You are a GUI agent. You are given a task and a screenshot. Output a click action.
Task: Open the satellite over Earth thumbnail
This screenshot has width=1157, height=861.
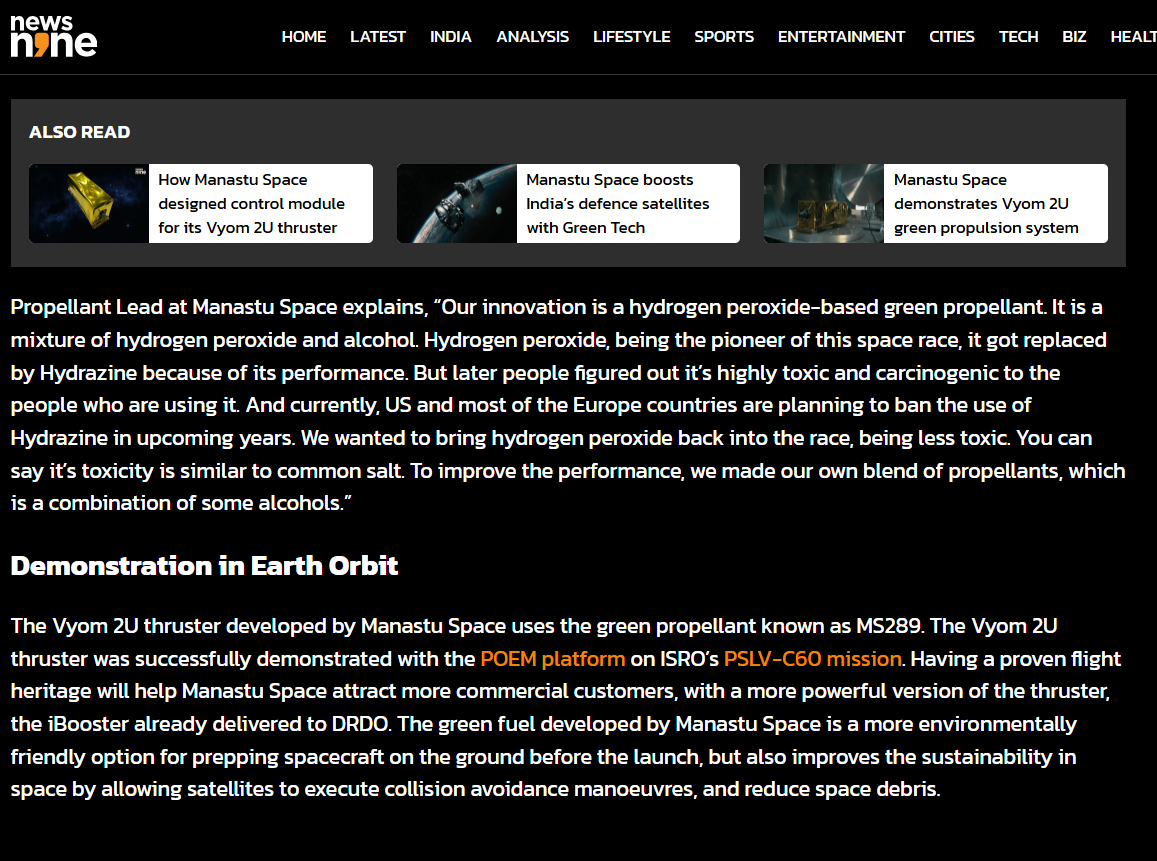(457, 204)
